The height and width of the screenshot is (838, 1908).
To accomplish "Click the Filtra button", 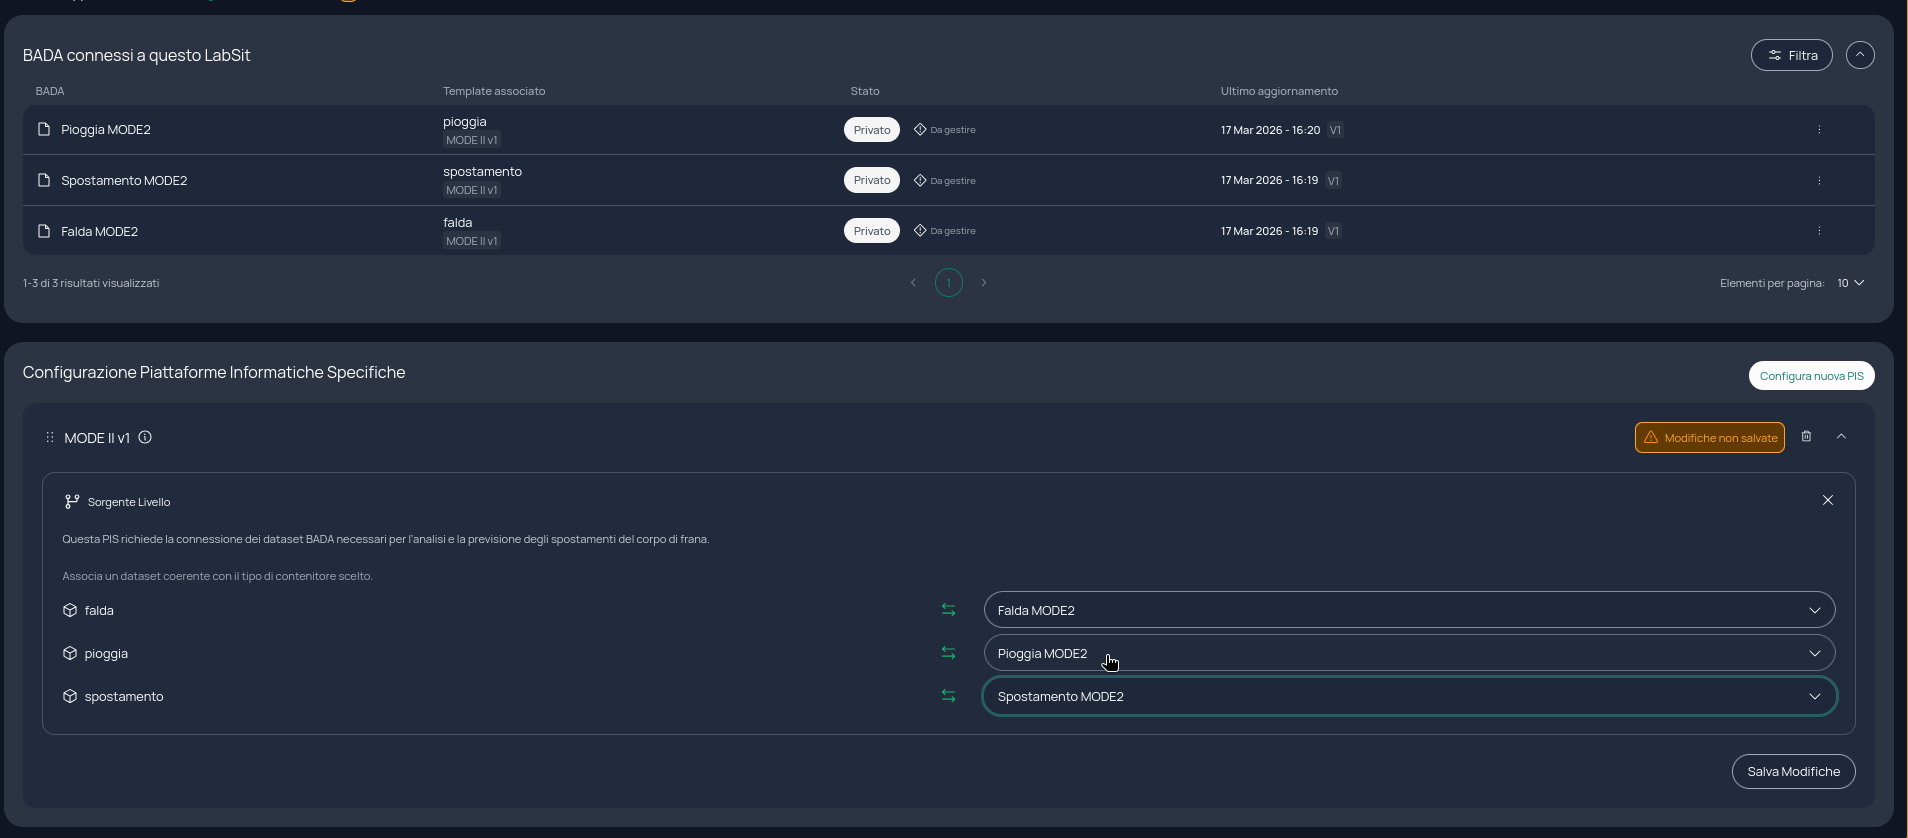I will (1792, 55).
